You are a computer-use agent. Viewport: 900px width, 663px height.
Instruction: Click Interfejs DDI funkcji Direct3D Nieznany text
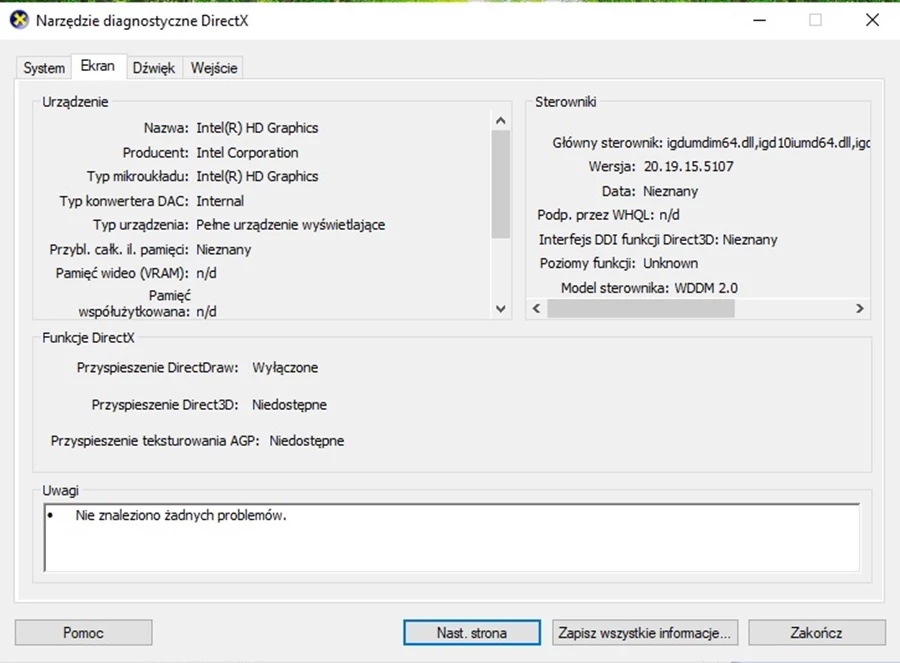pos(658,239)
